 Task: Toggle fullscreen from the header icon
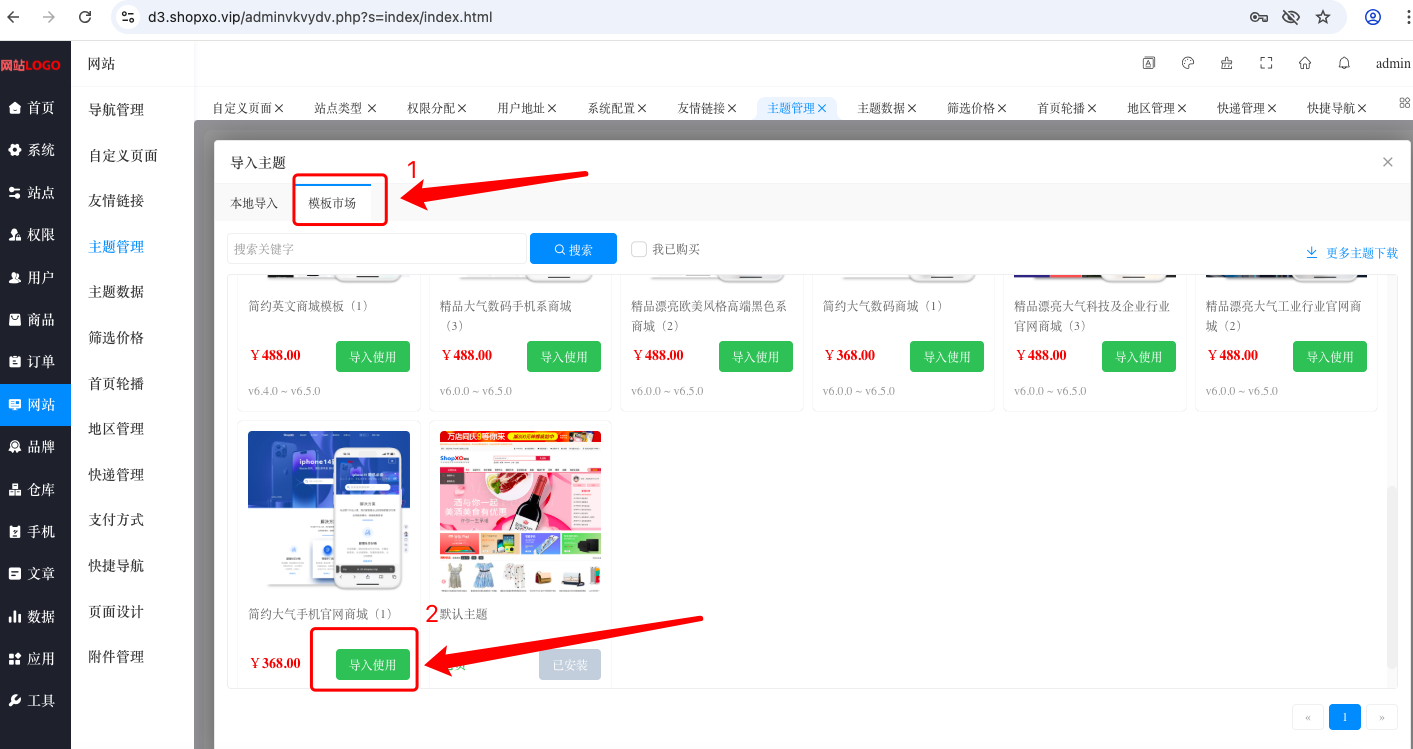(x=1266, y=63)
